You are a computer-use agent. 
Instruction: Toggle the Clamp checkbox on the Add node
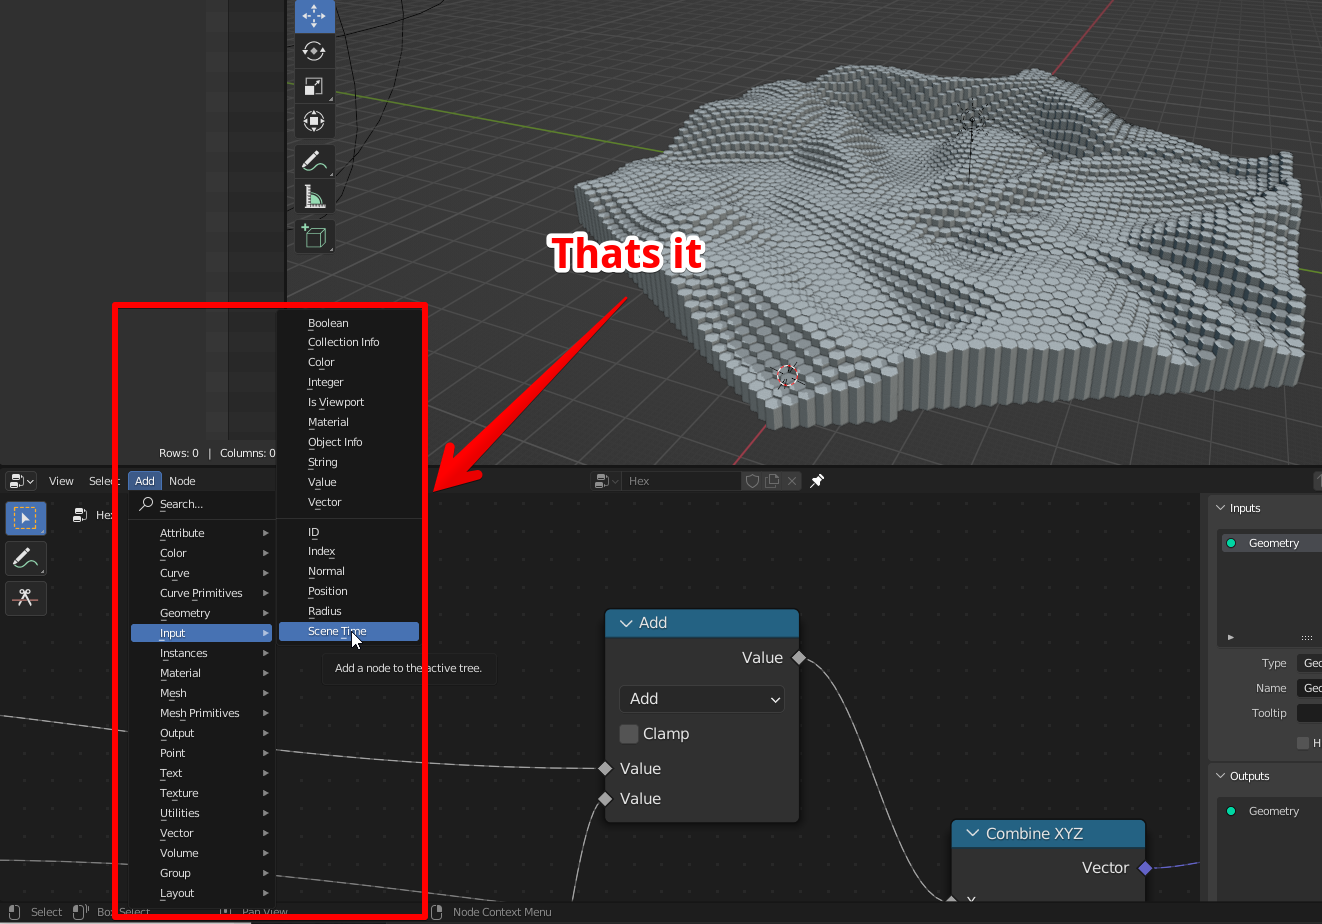pos(629,733)
